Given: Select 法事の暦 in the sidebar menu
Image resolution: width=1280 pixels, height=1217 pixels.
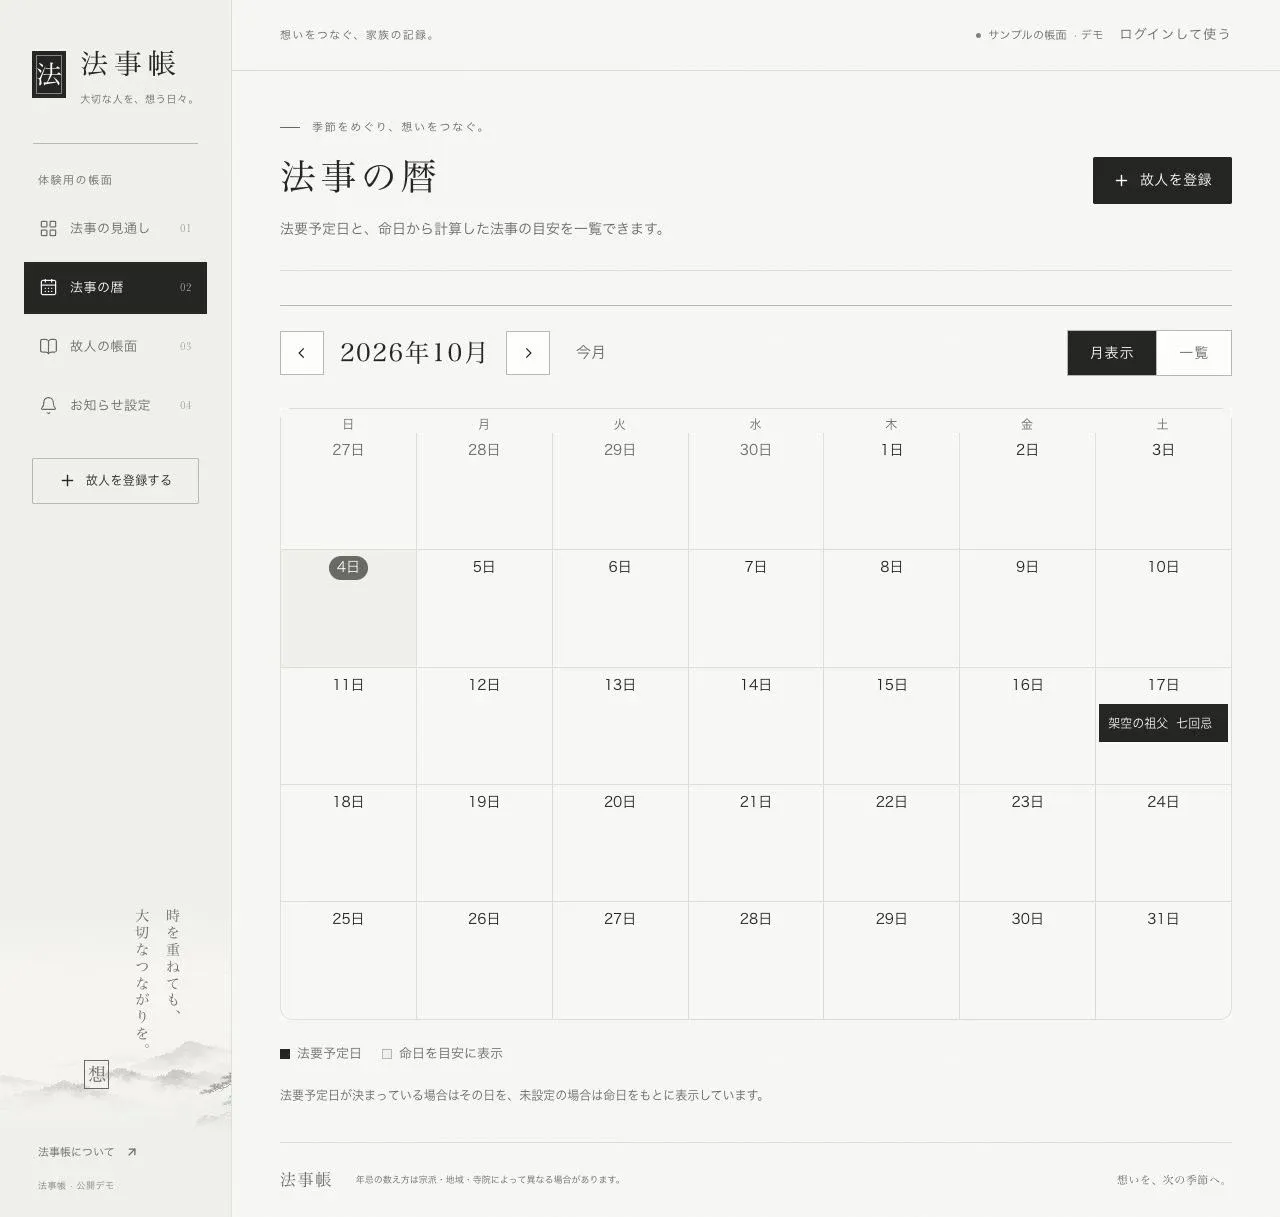Looking at the screenshot, I should click(115, 288).
